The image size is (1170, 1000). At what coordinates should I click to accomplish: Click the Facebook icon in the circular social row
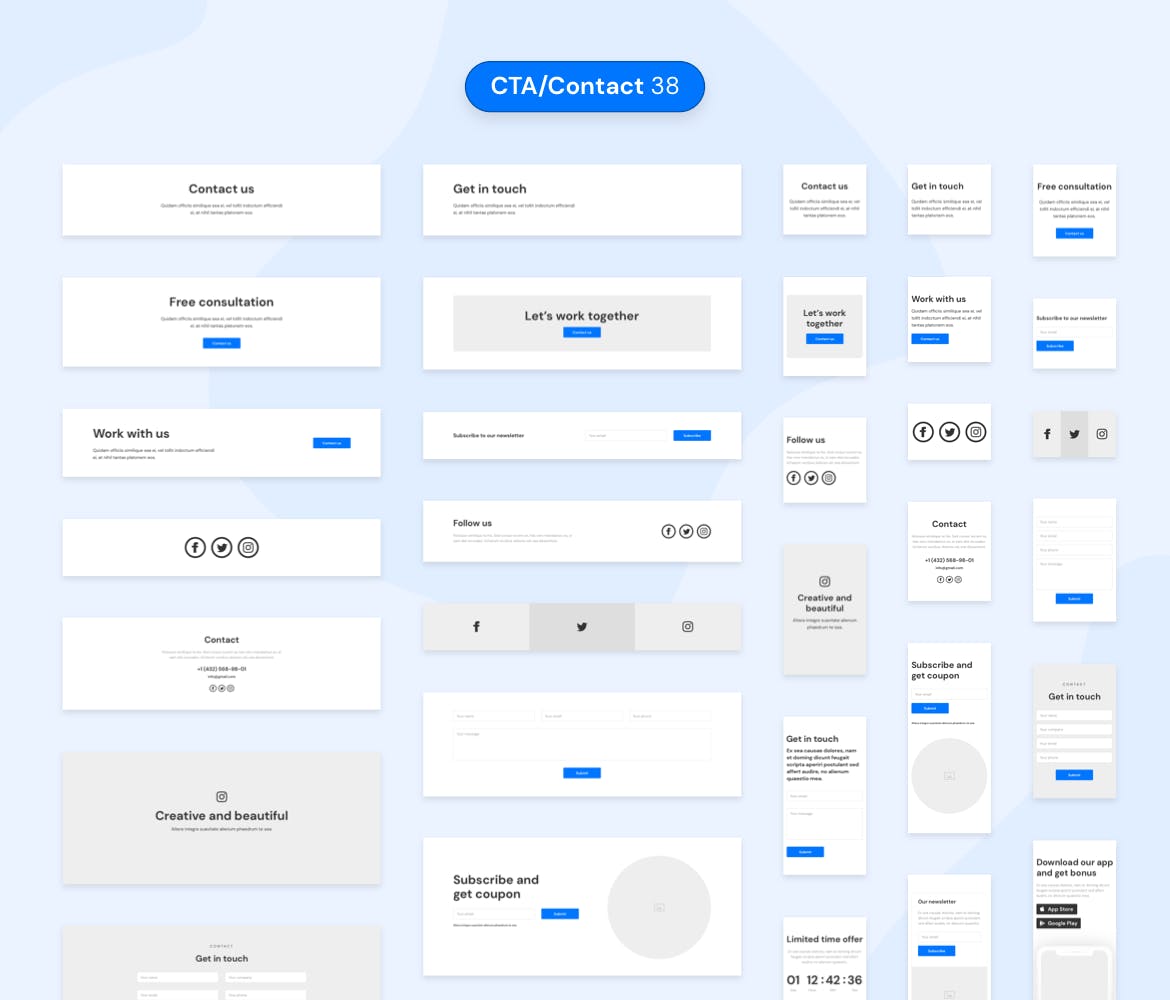pos(195,547)
